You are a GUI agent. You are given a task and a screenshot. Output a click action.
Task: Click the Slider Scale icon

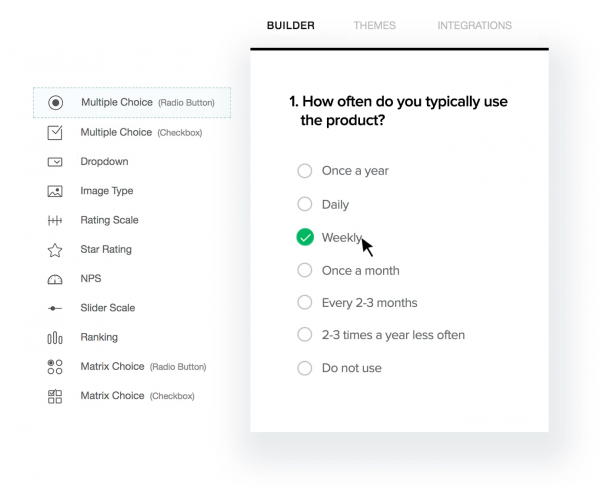tap(56, 308)
